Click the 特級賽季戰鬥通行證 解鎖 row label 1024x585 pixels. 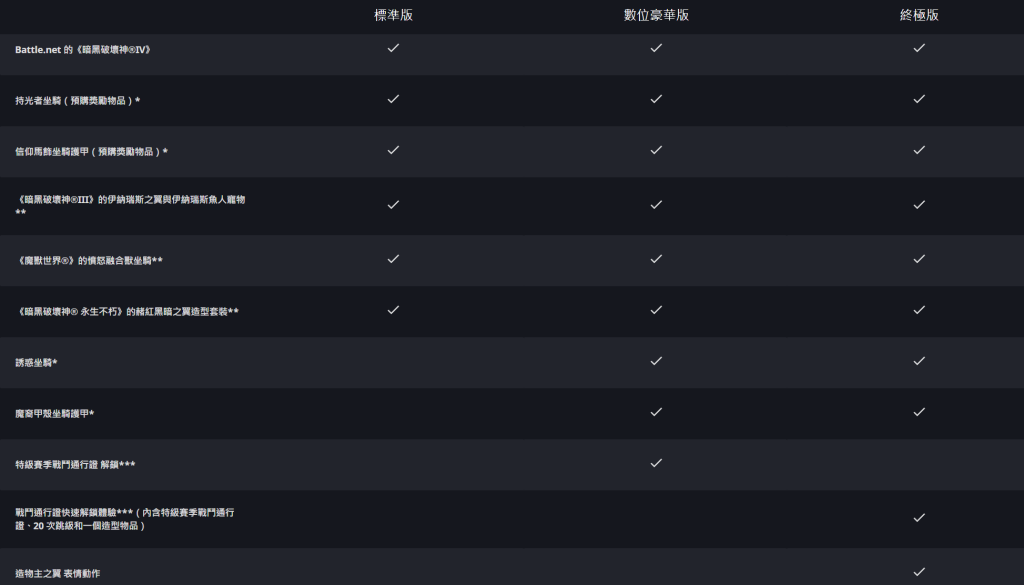tap(75, 465)
